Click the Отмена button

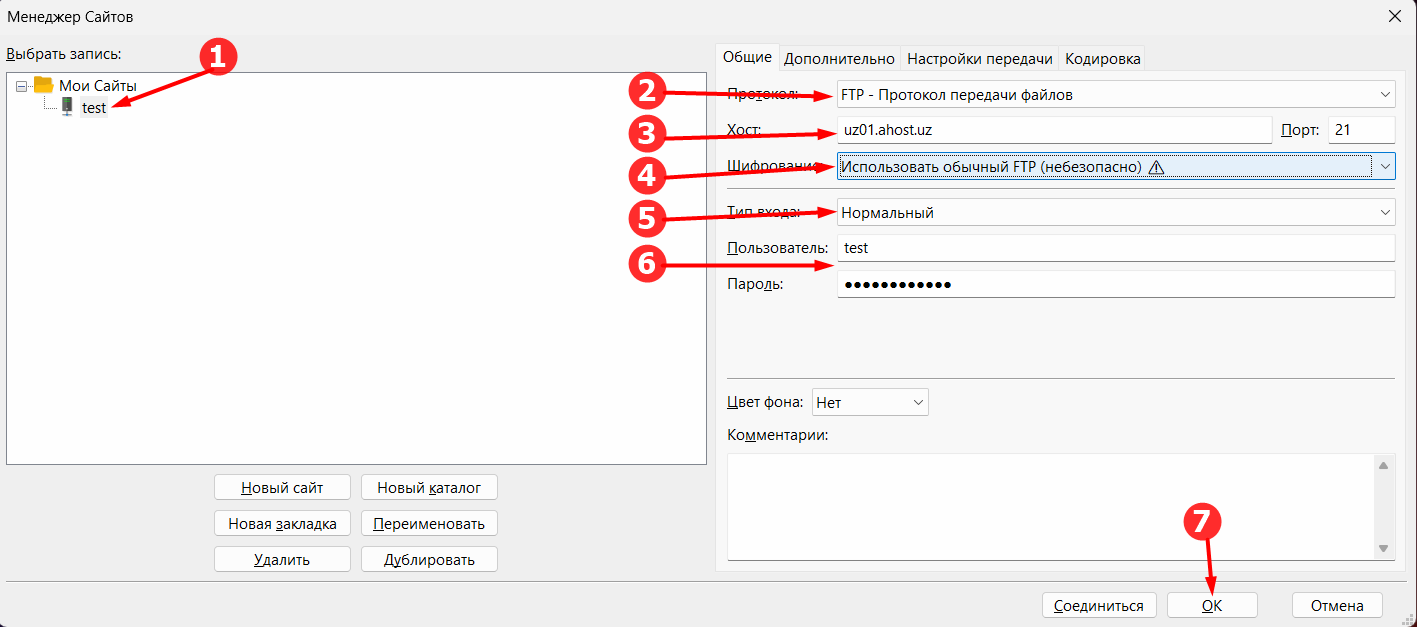(1337, 605)
